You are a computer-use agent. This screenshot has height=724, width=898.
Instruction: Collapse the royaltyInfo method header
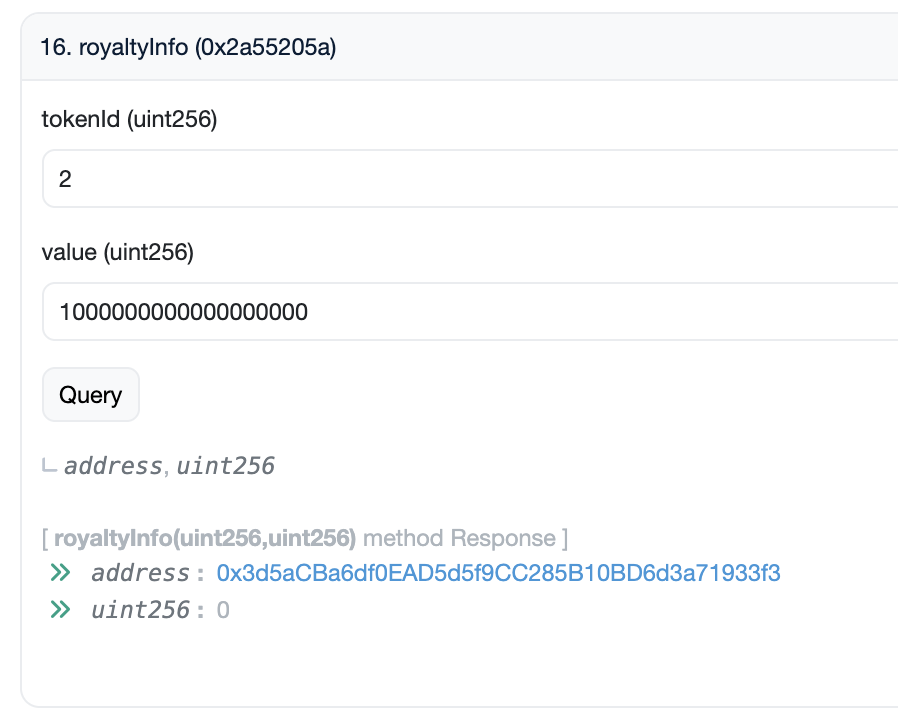tap(460, 48)
